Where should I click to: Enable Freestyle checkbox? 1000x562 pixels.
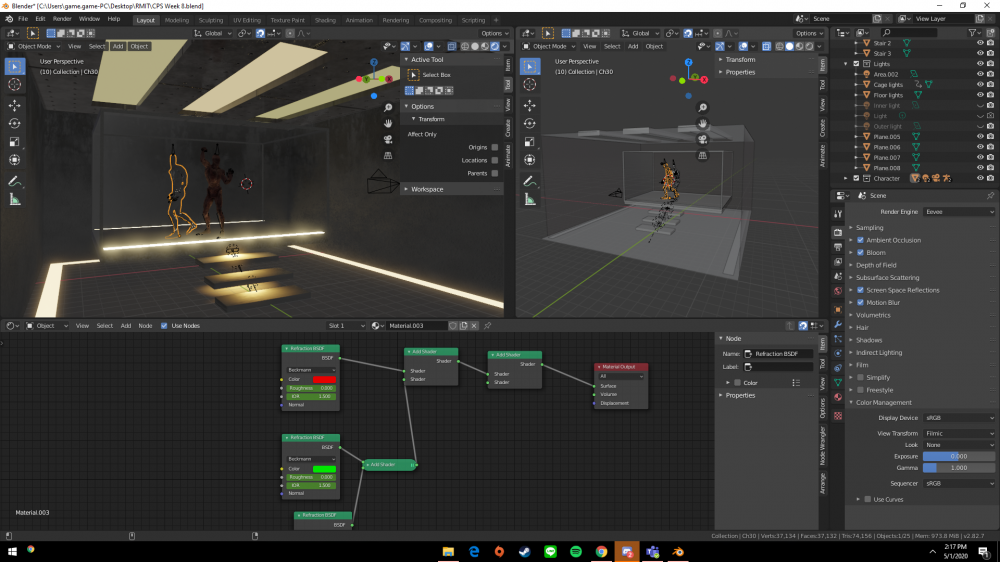[860, 390]
